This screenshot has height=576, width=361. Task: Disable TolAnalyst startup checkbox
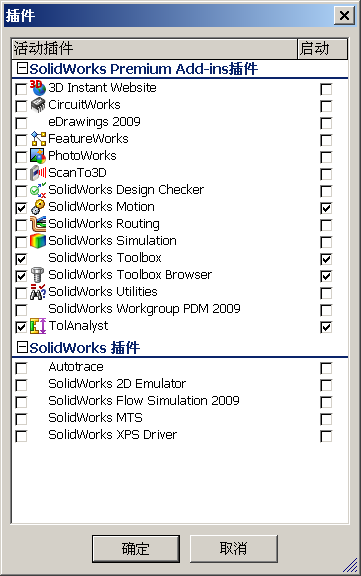(x=326, y=327)
